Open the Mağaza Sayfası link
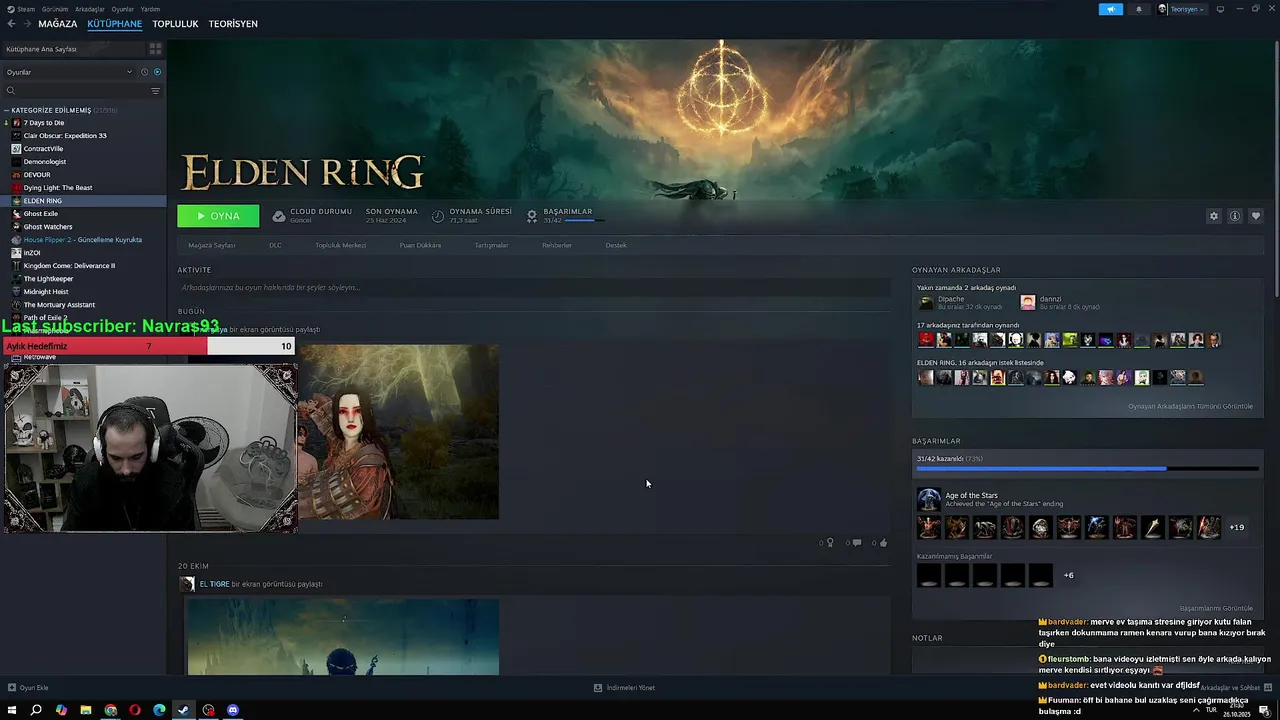 point(212,245)
